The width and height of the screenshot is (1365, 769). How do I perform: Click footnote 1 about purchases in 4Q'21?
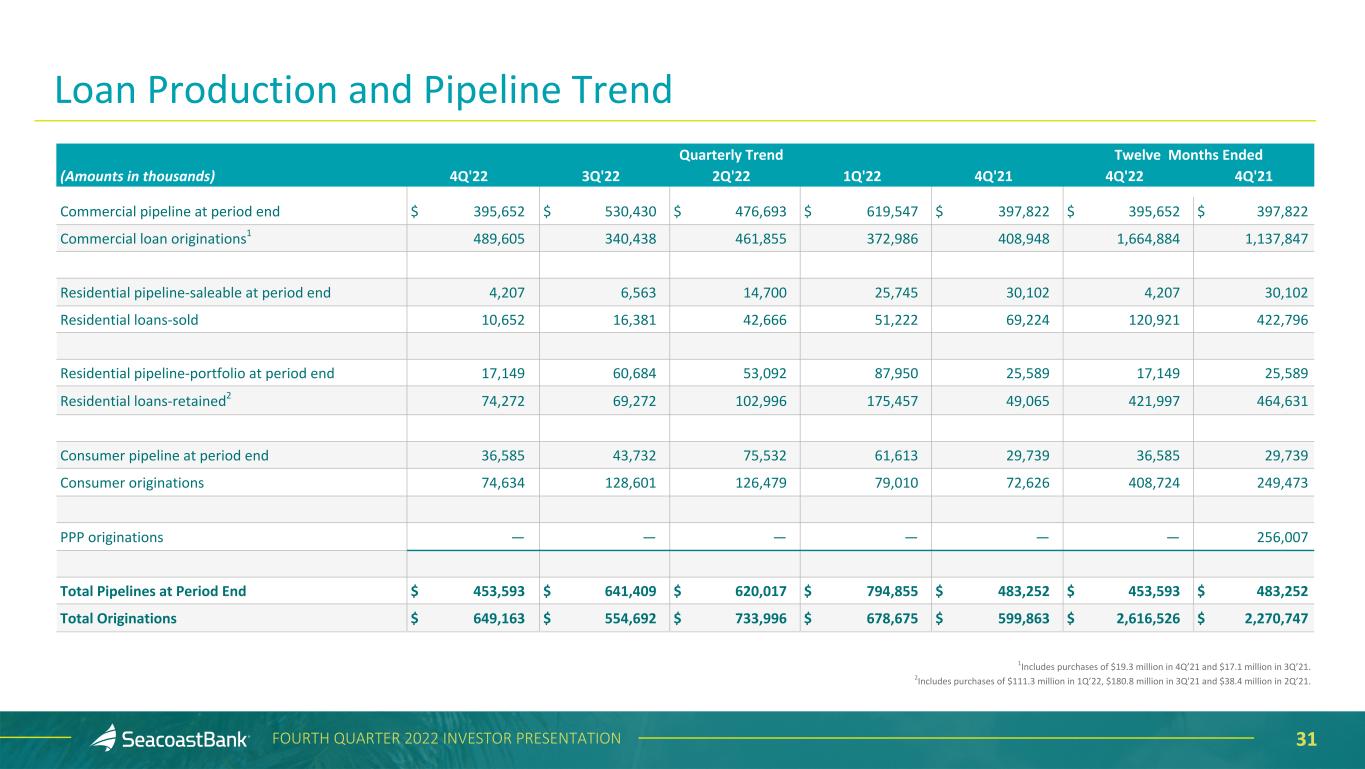[x=1162, y=665]
